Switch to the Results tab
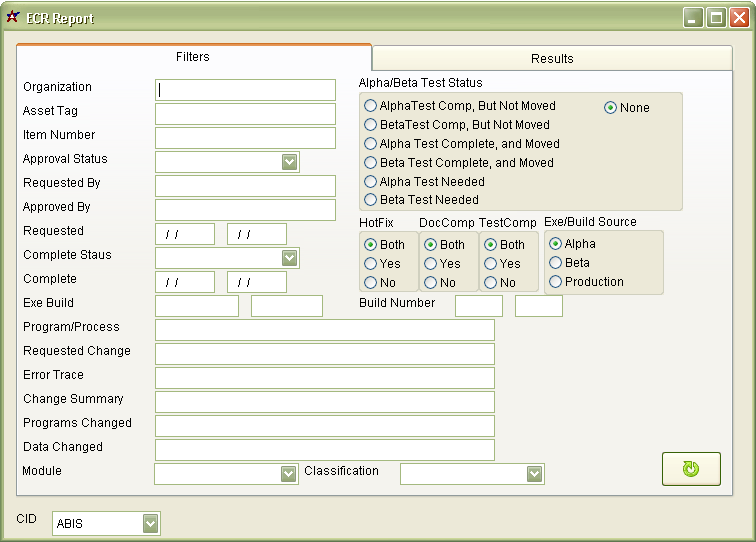Viewport: 756px width, 542px height. tap(552, 59)
